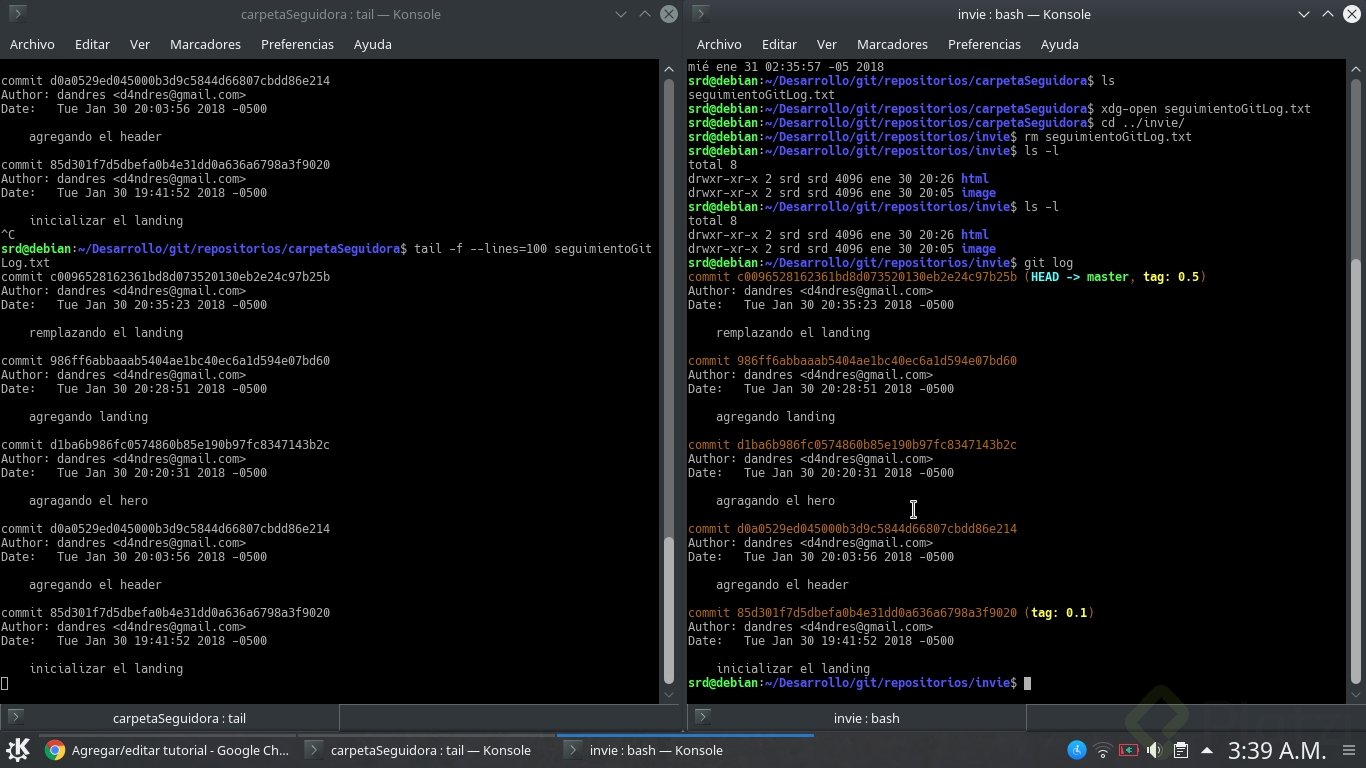Click 'remplazando el landing' in invie terminal
This screenshot has width=1366, height=768.
pyautogui.click(x=793, y=333)
